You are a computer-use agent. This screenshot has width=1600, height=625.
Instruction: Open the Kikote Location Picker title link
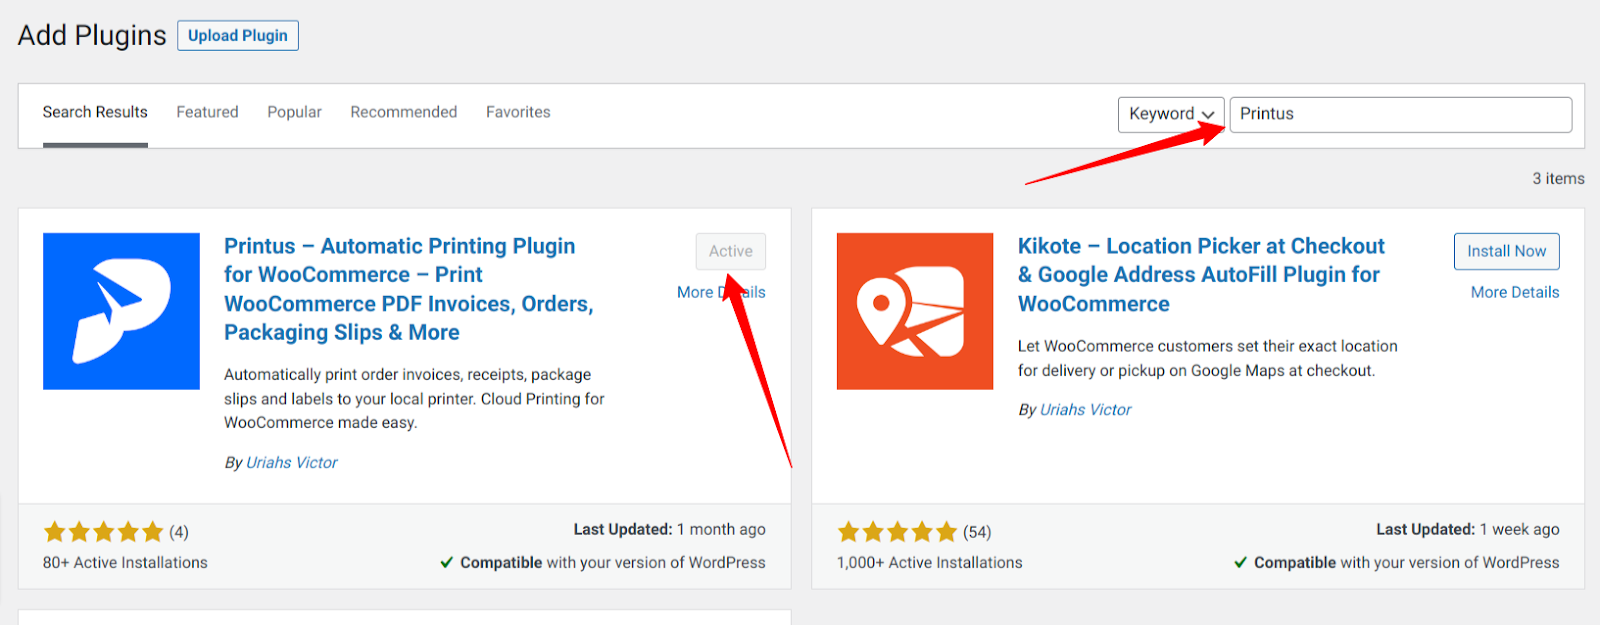(x=1201, y=275)
